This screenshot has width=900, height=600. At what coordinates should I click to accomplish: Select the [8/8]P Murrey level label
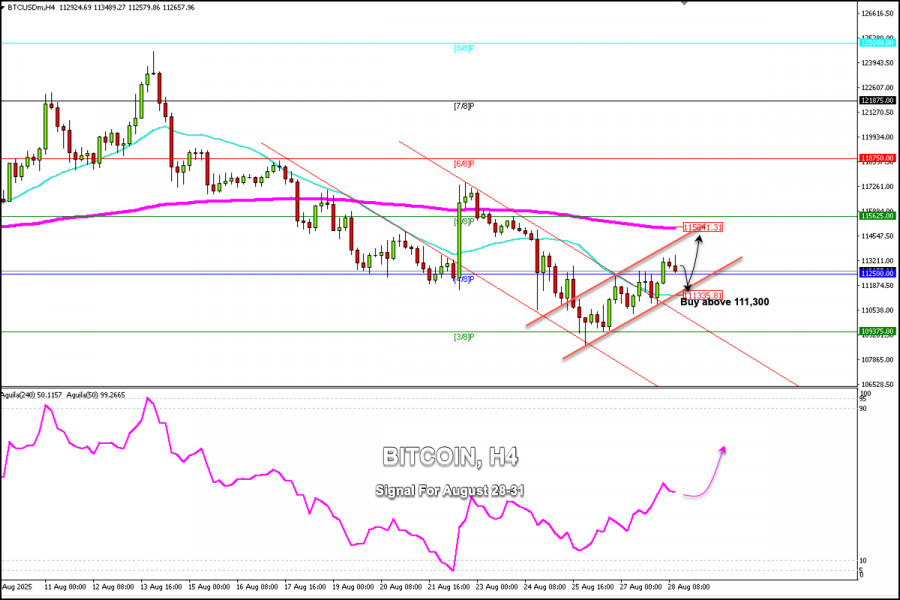pyautogui.click(x=464, y=49)
